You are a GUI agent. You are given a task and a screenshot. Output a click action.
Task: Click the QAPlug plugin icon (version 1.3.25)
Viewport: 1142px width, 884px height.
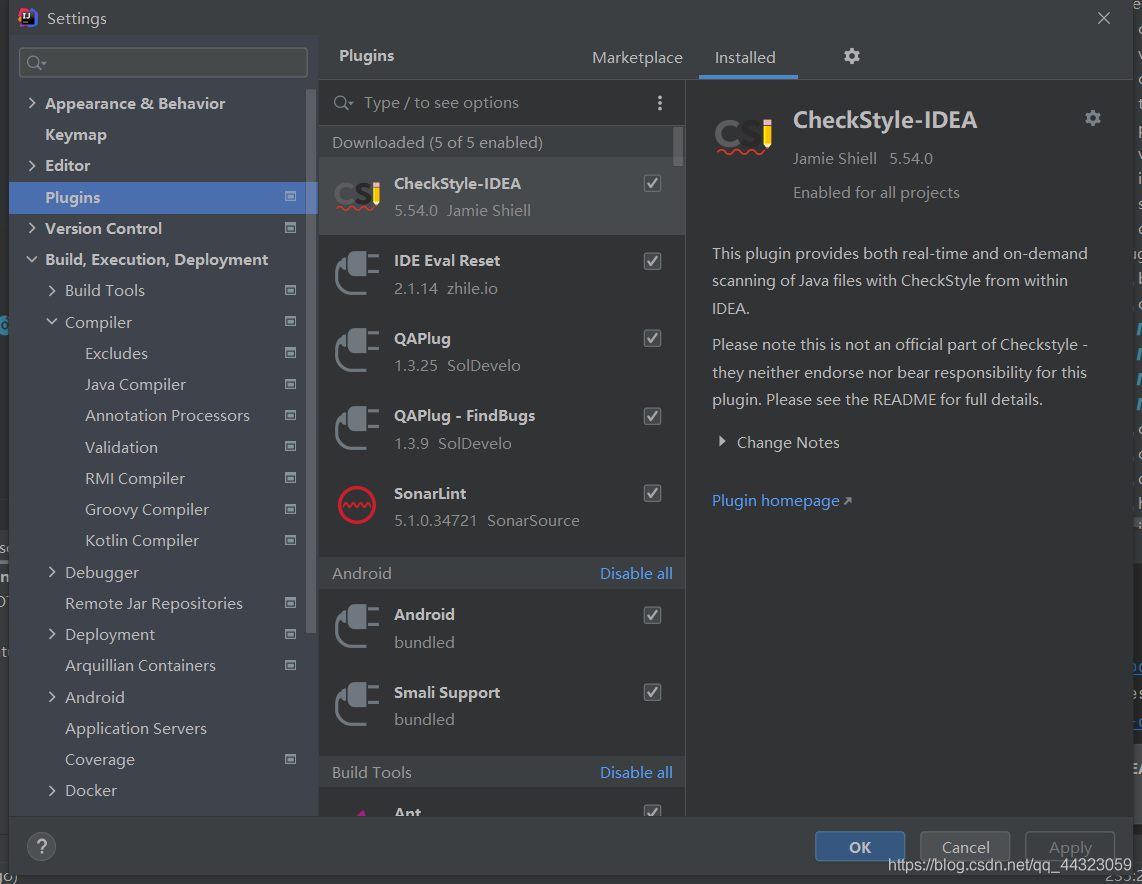(x=357, y=350)
